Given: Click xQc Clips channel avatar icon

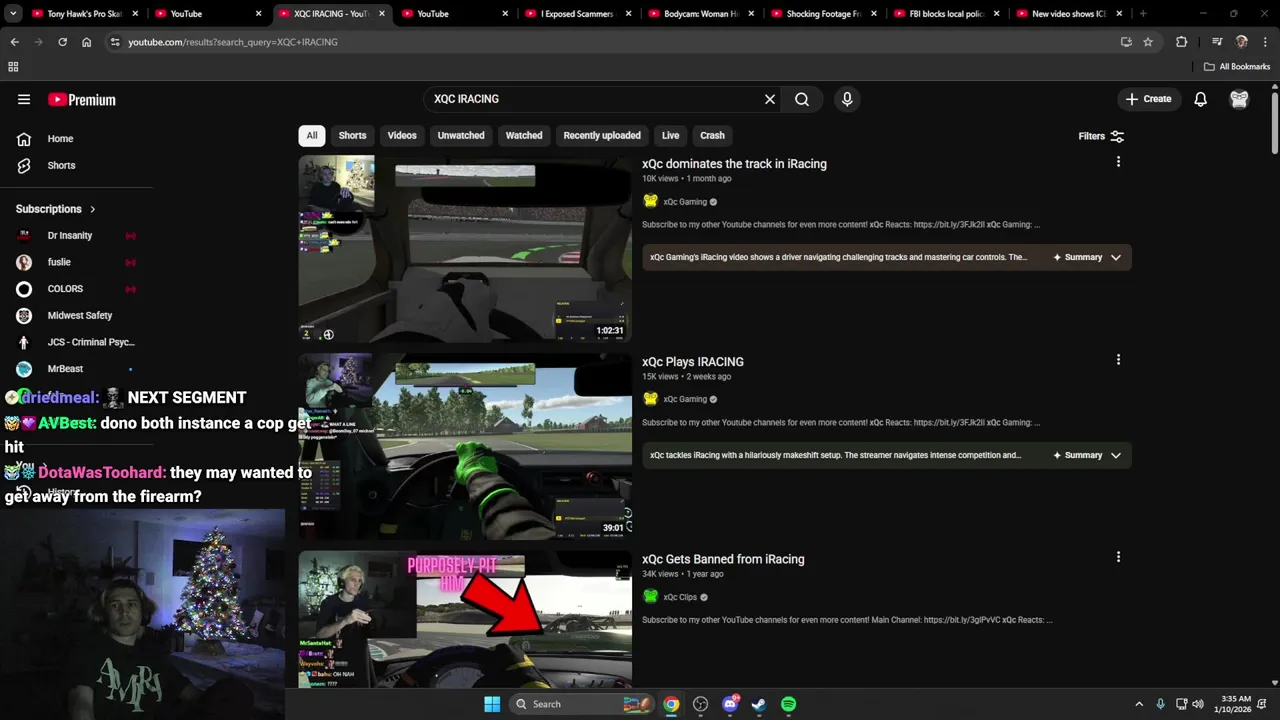Looking at the screenshot, I should coord(651,597).
